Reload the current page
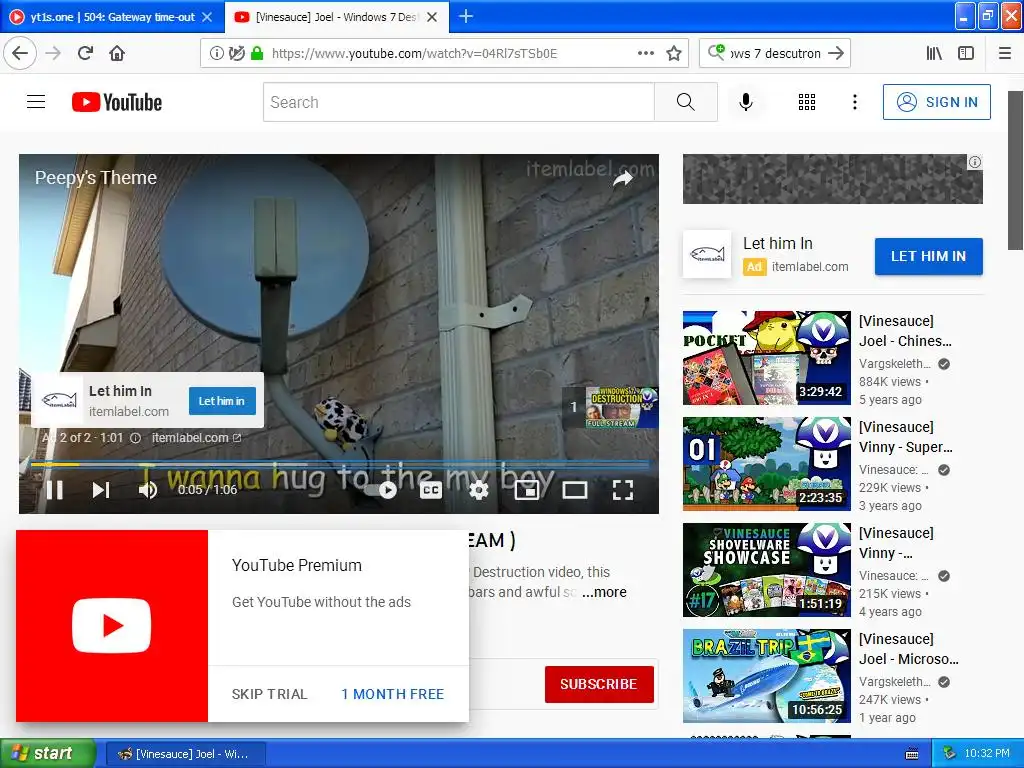1024x768 pixels. coord(85,53)
